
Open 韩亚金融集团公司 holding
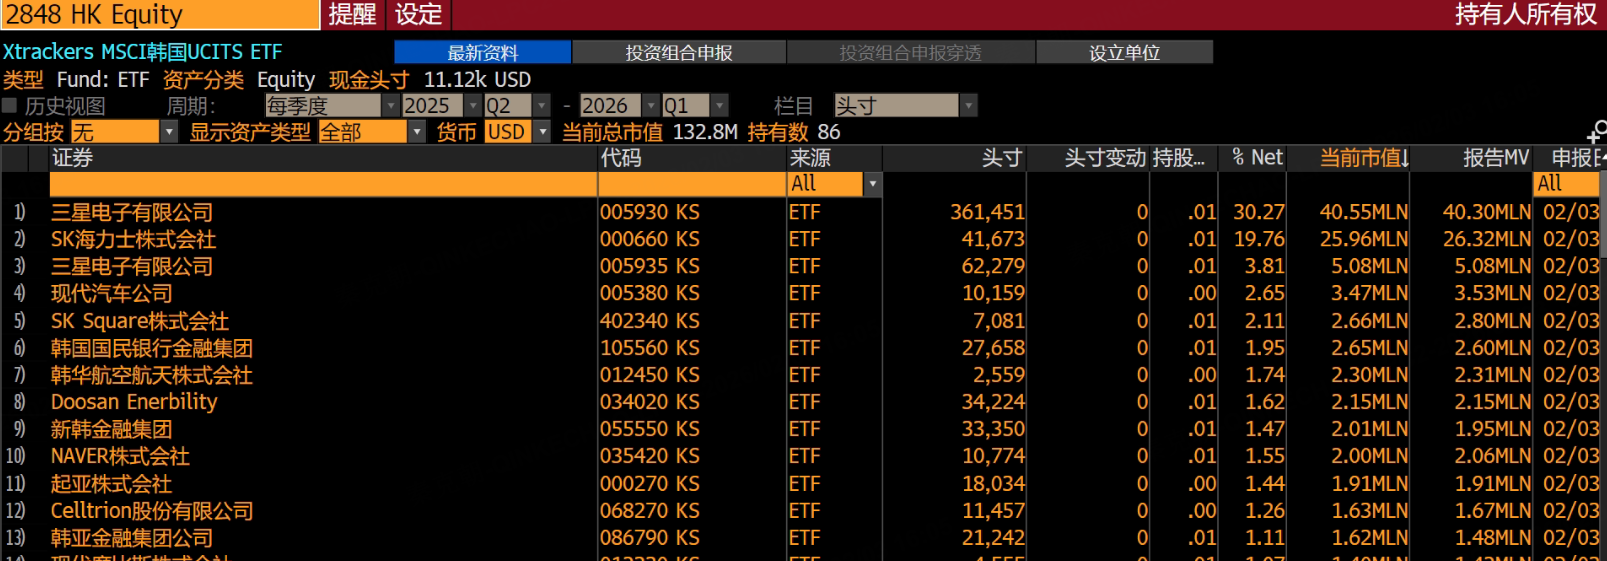pos(132,538)
